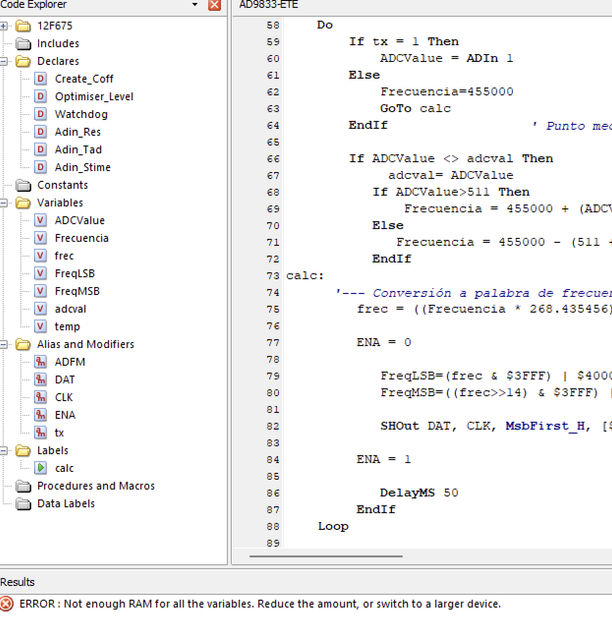Select the temp variable entry

pyautogui.click(x=67, y=327)
